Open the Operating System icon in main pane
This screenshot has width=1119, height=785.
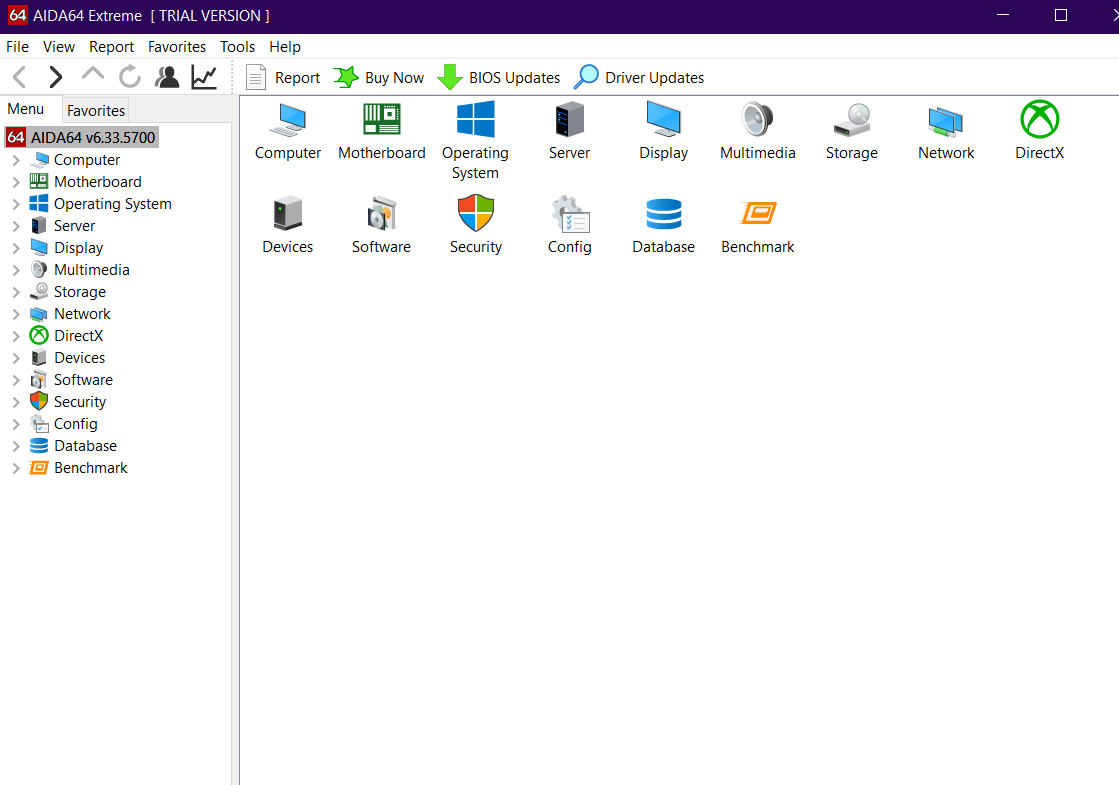[475, 120]
